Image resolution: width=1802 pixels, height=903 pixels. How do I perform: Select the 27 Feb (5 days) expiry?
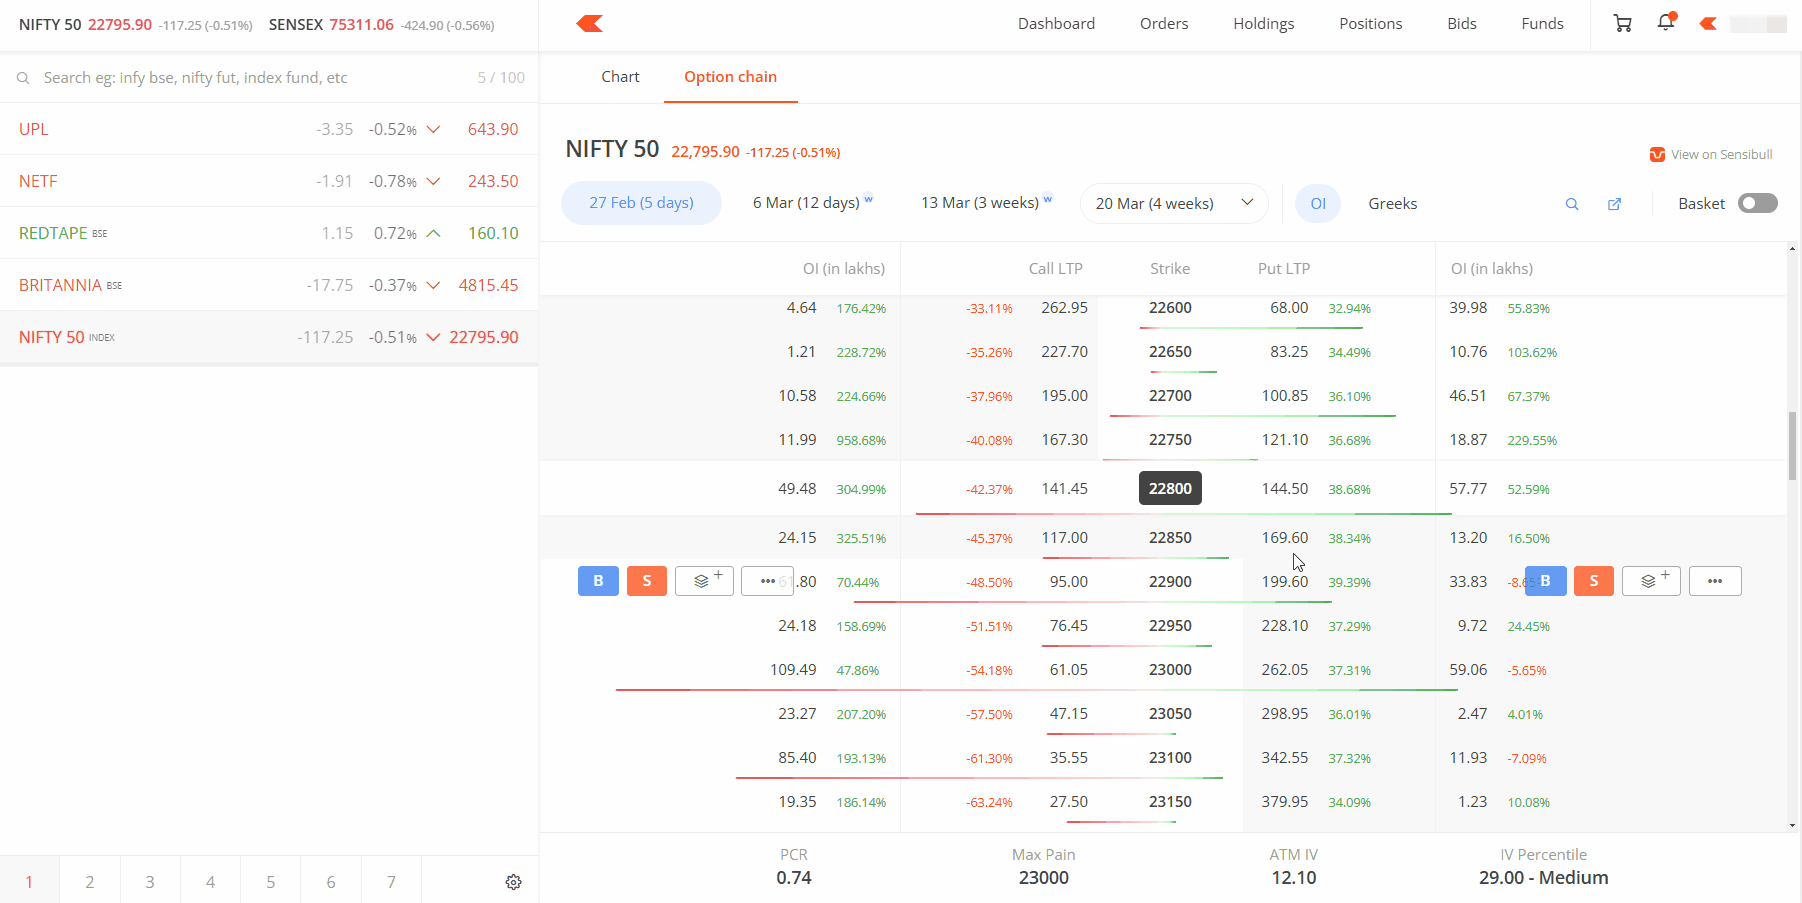[641, 203]
